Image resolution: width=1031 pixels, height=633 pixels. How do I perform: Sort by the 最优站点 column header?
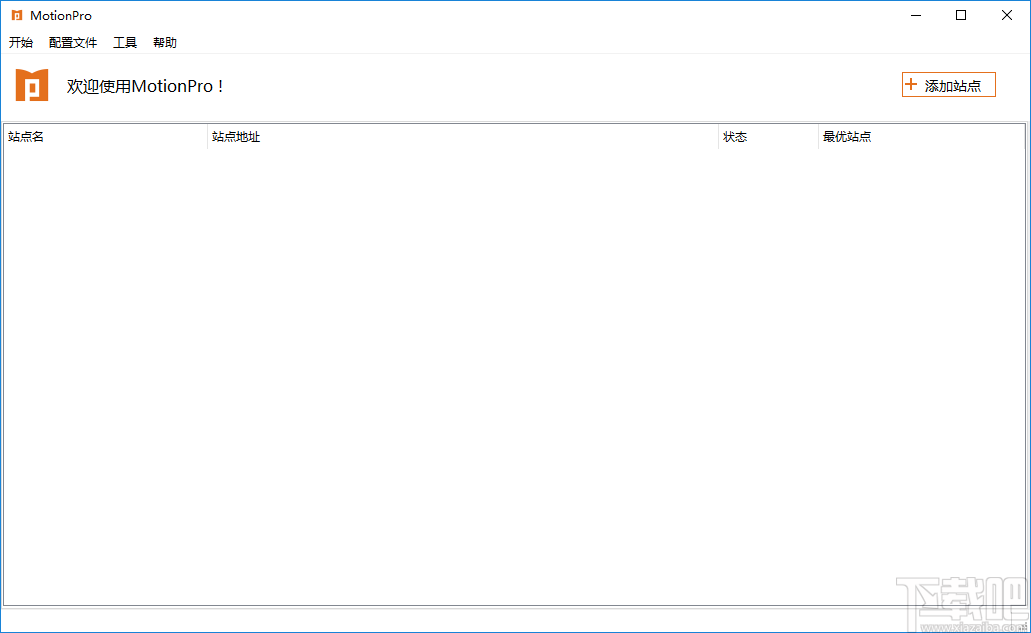[921, 137]
